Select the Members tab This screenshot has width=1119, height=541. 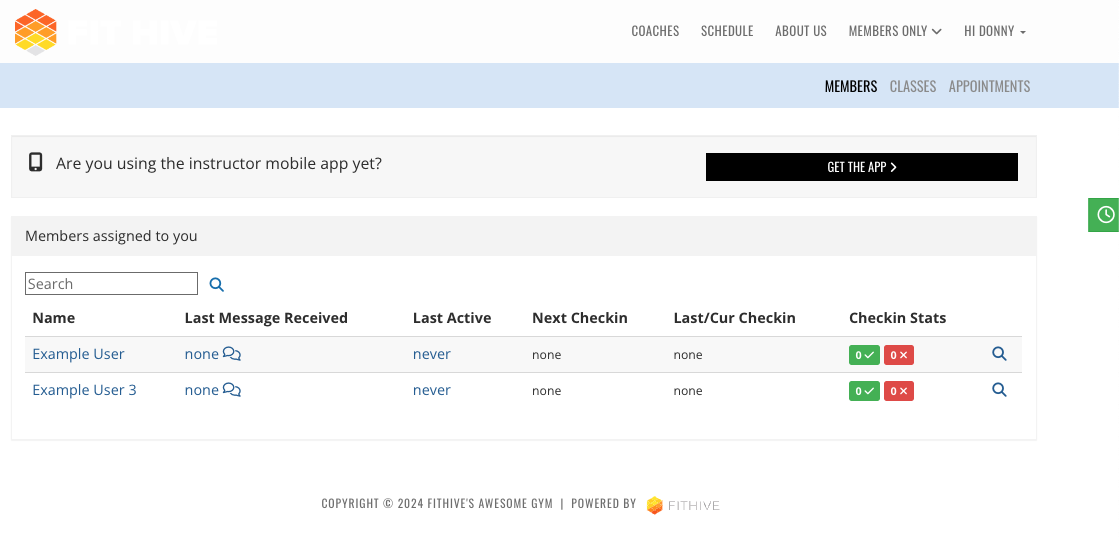pos(851,86)
